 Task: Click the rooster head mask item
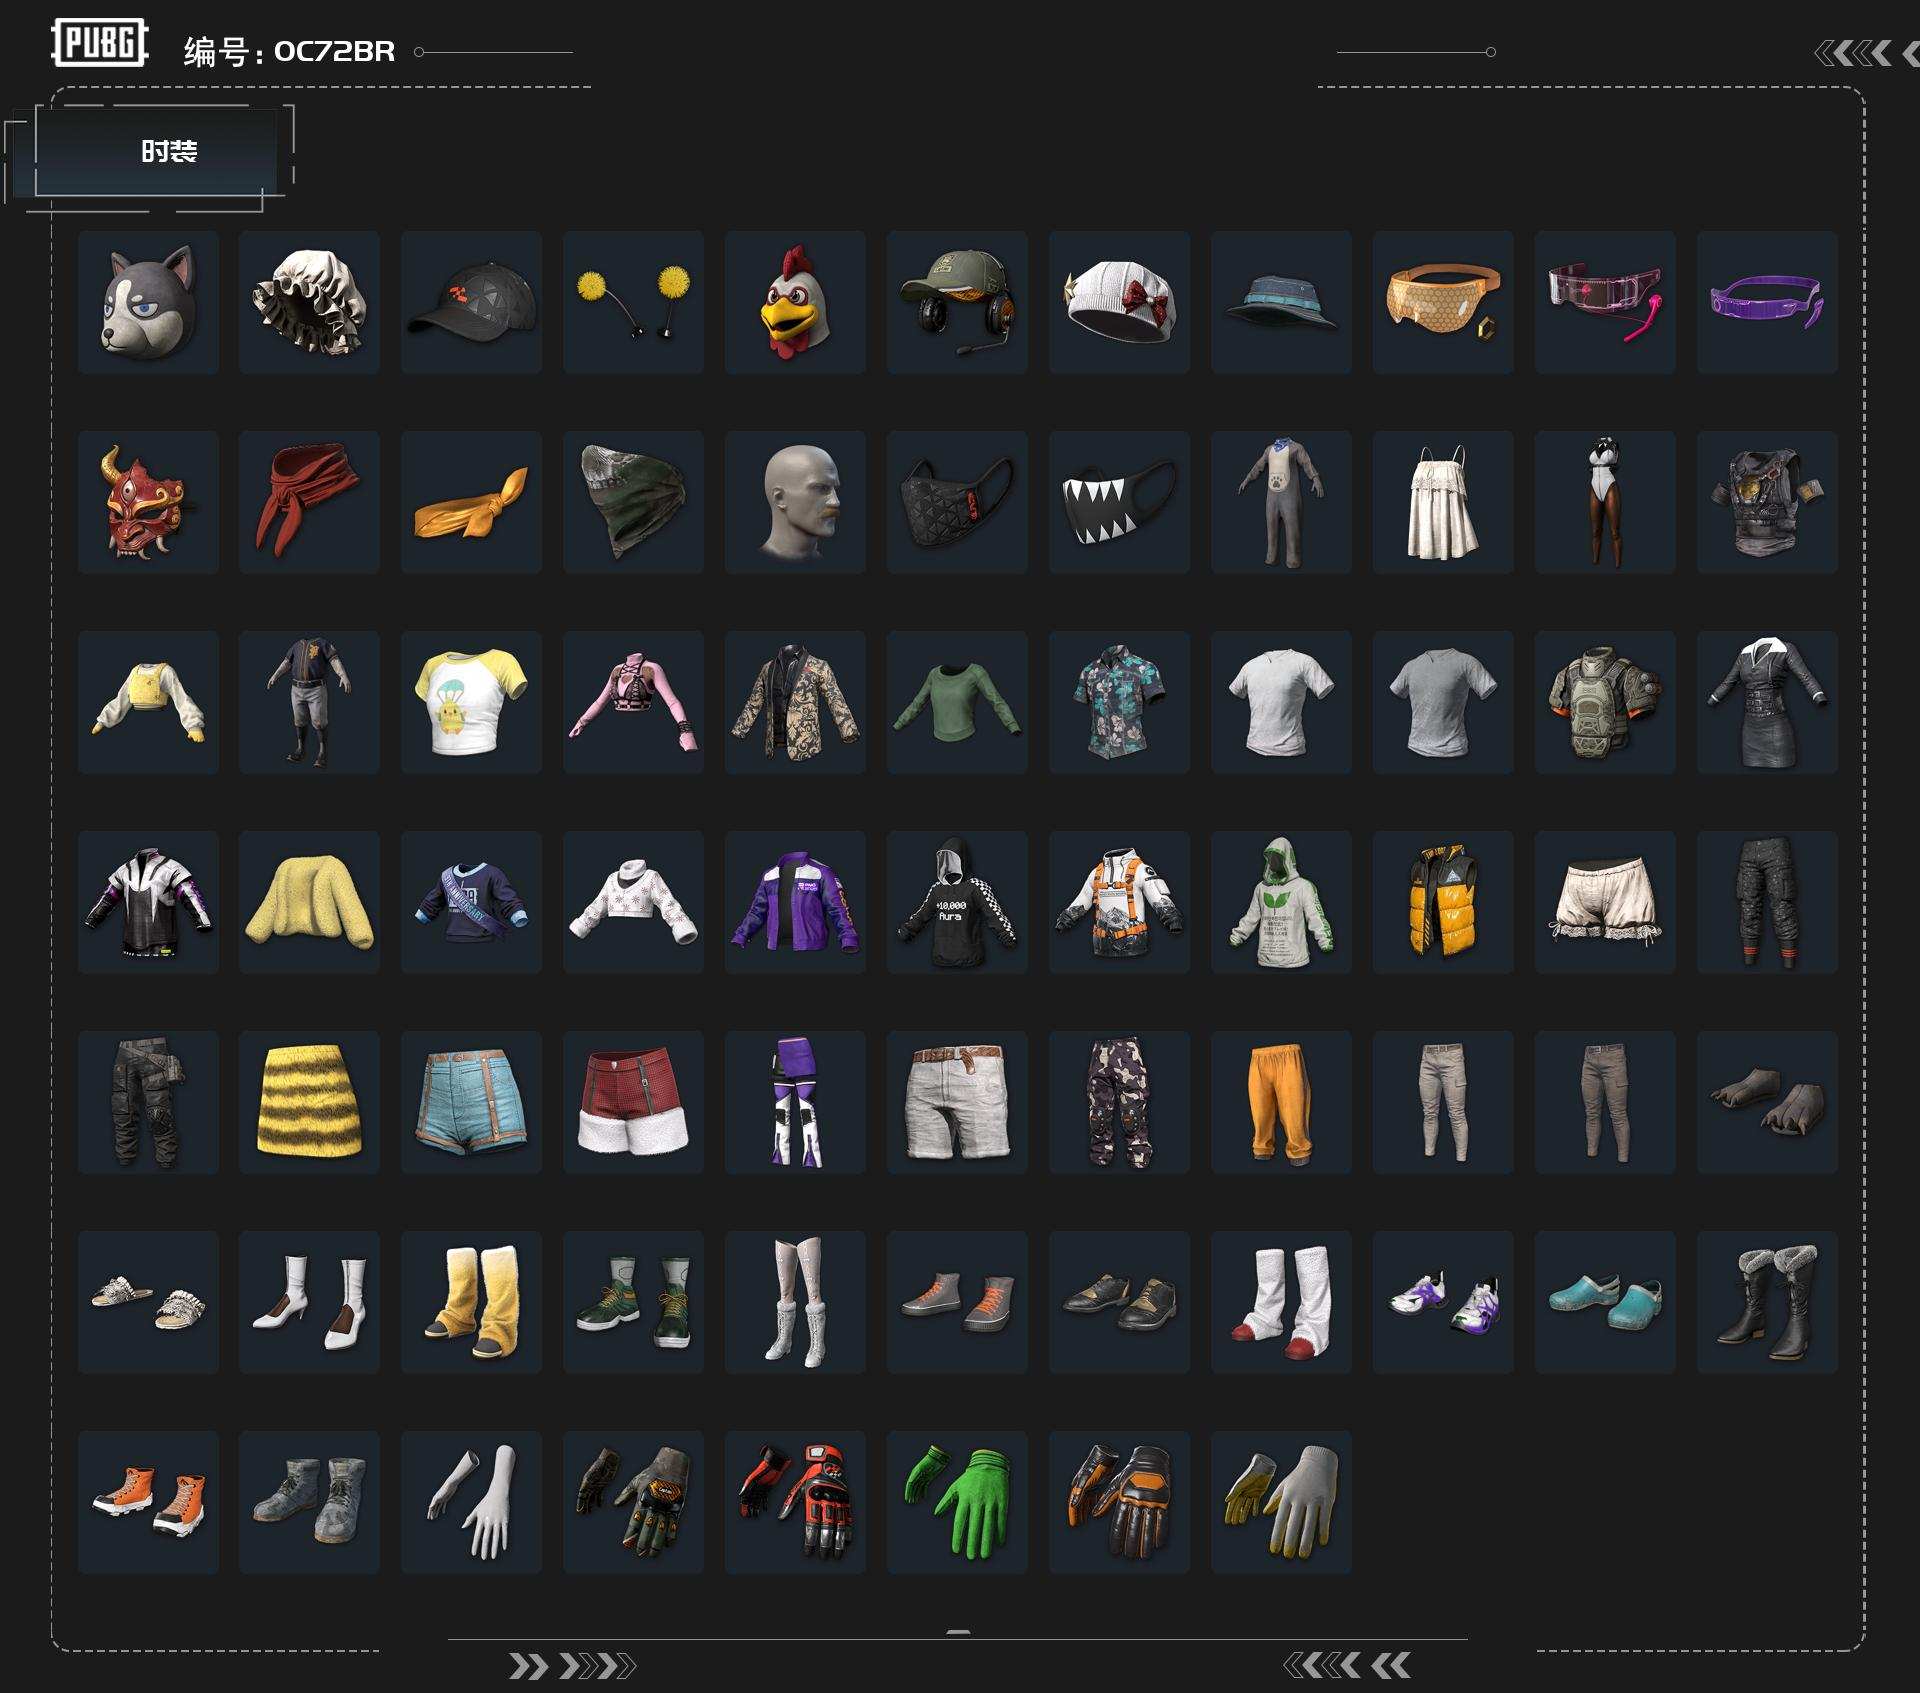click(795, 302)
